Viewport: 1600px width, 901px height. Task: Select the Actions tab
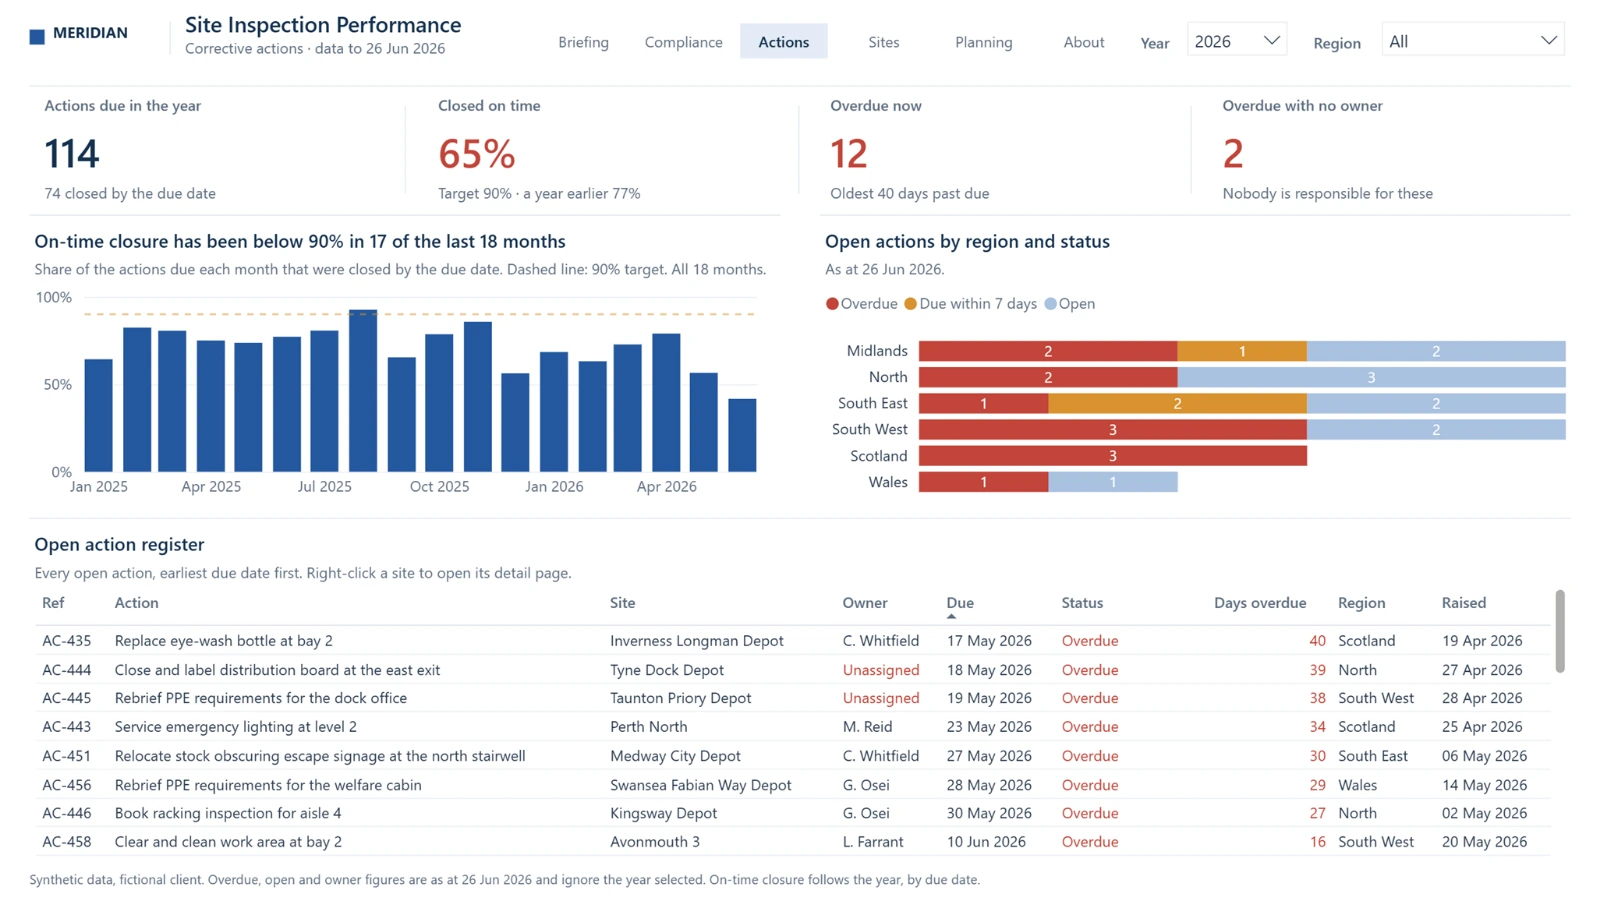click(783, 42)
